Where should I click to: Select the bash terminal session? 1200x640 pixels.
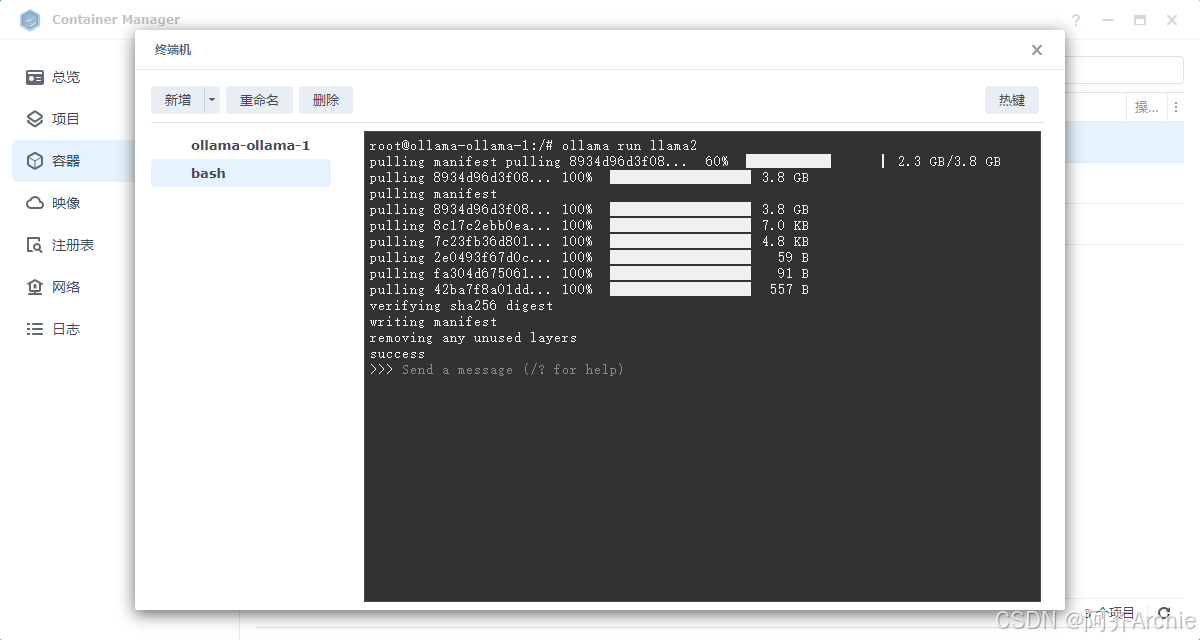click(241, 173)
